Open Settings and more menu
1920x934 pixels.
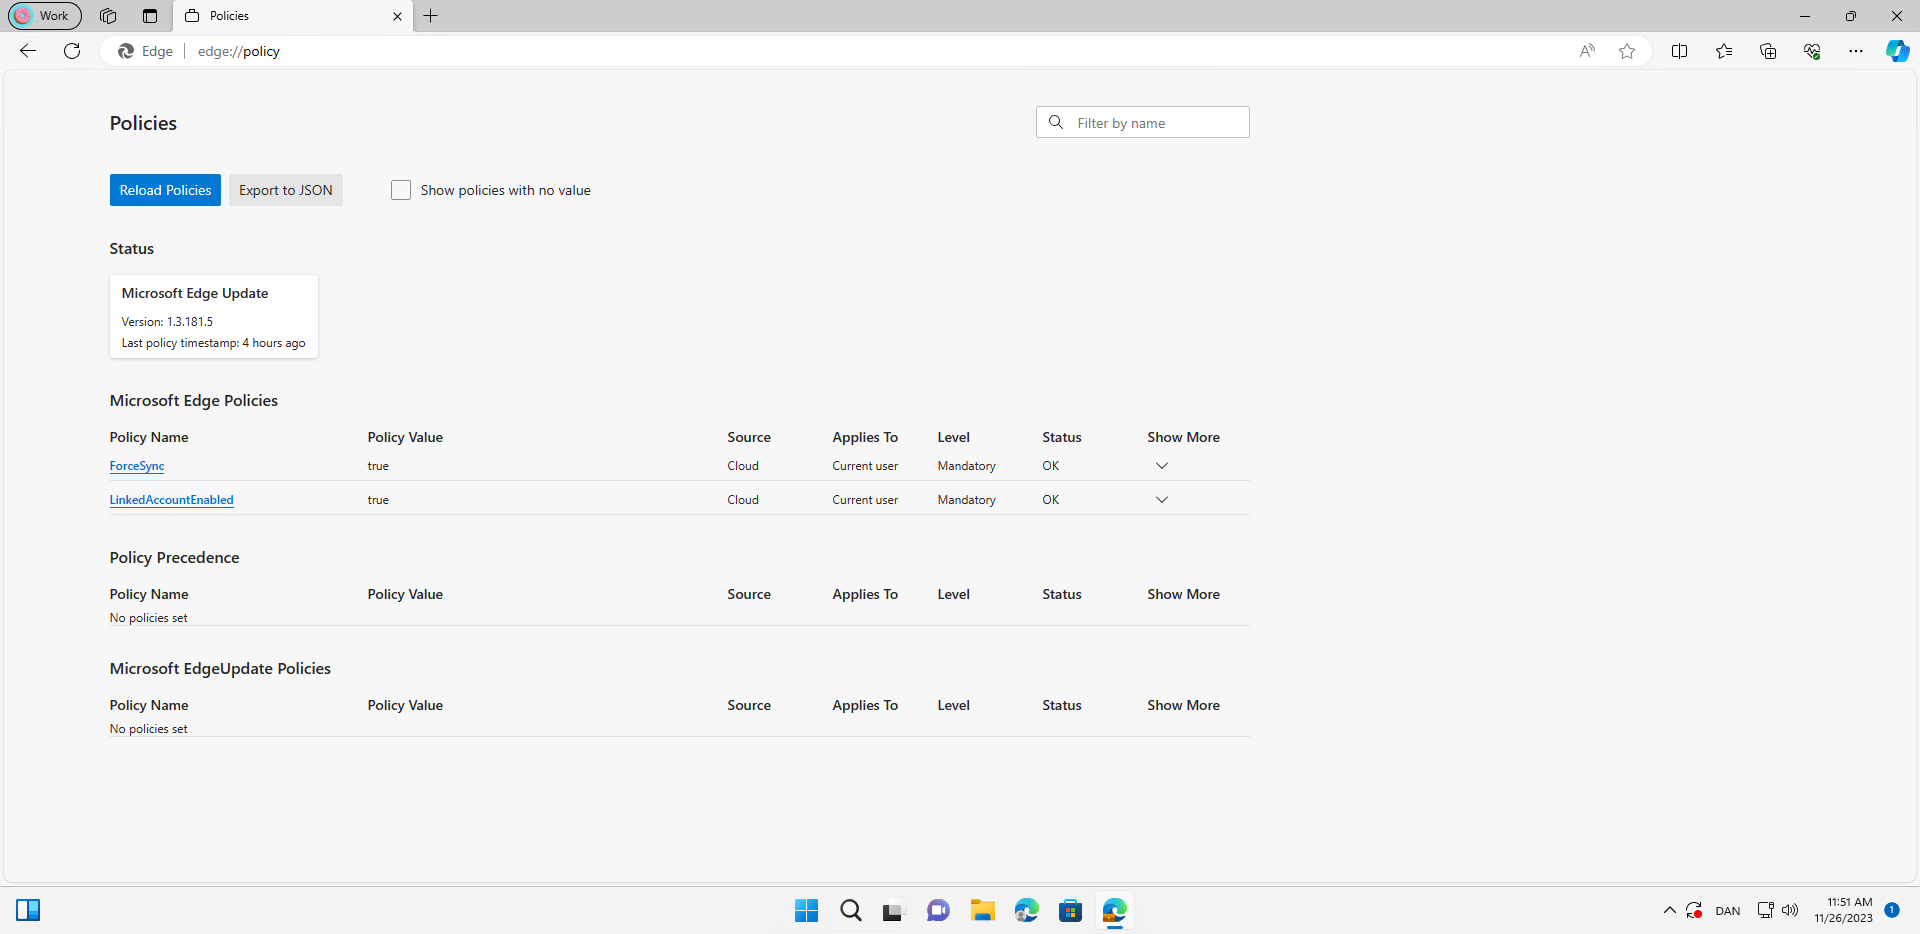click(x=1856, y=51)
